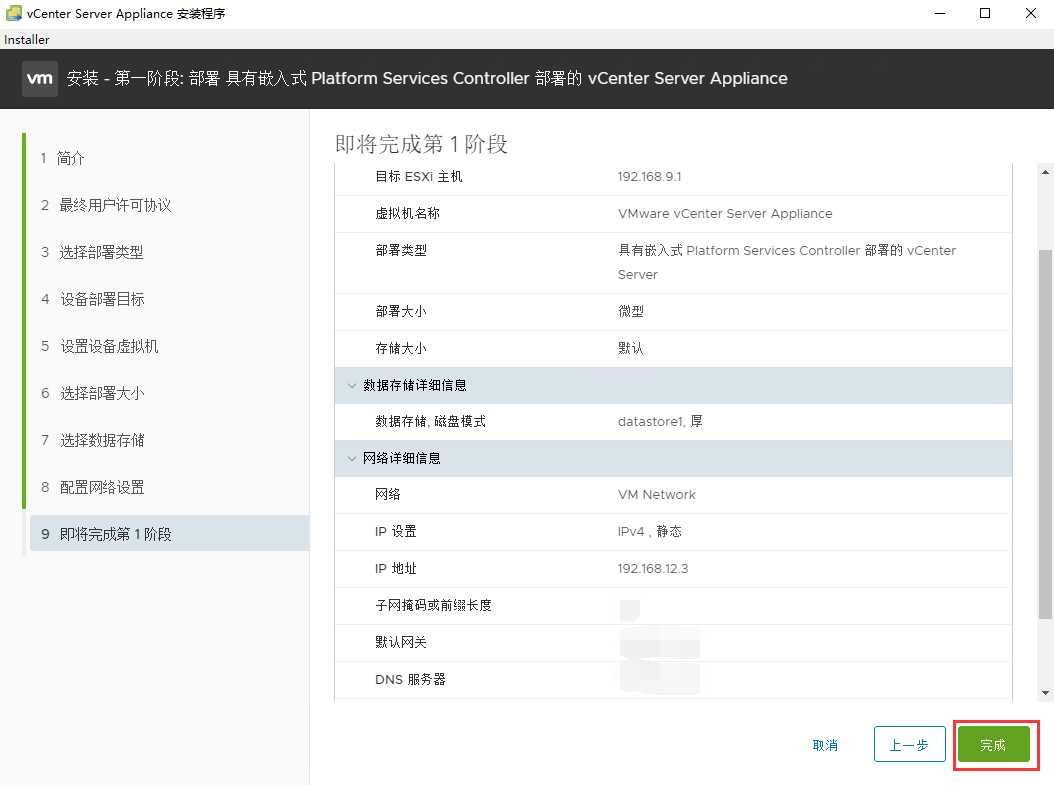Go to step 3 选择部署类型
This screenshot has height=785, width=1054.
[103, 252]
